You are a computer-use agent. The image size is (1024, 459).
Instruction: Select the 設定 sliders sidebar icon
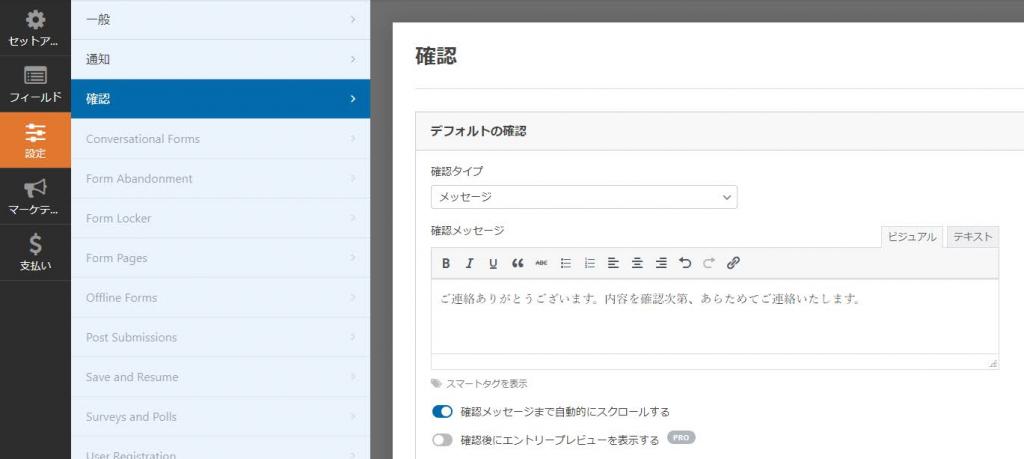[x=35, y=140]
